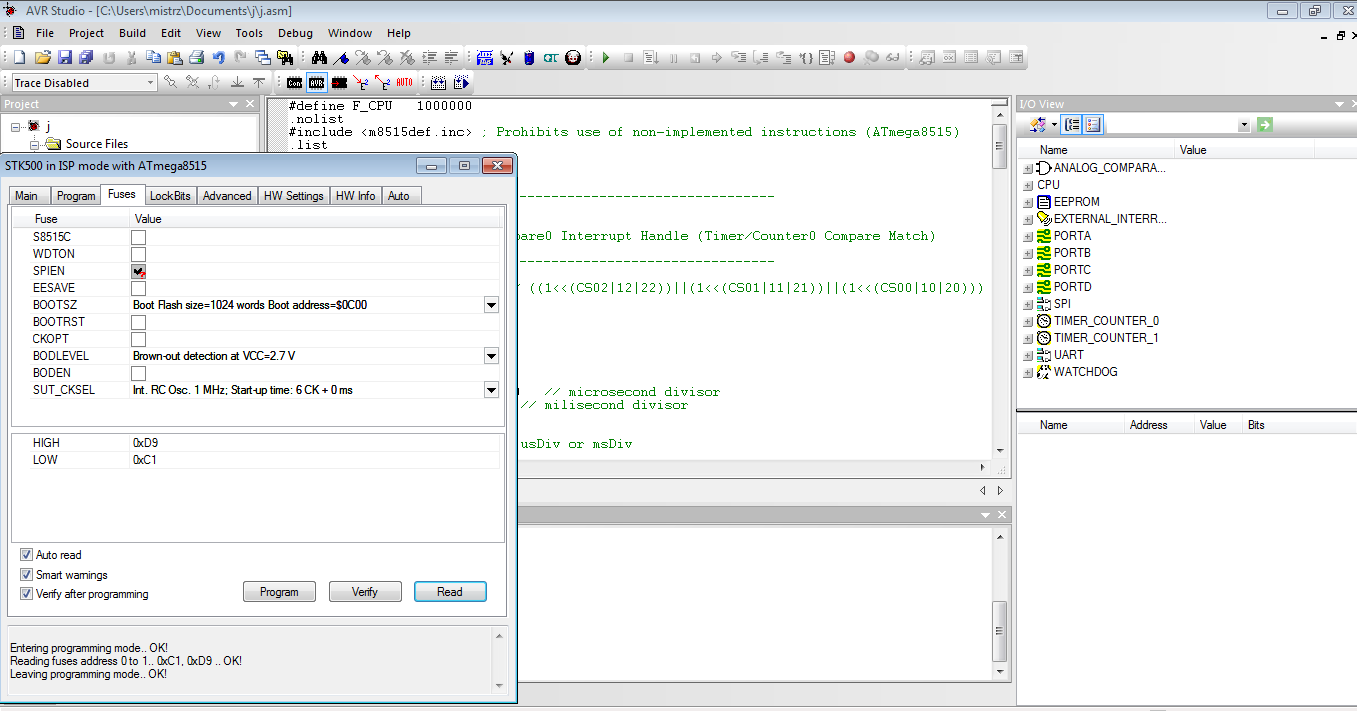Click the red AUTO programming icon

point(404,83)
